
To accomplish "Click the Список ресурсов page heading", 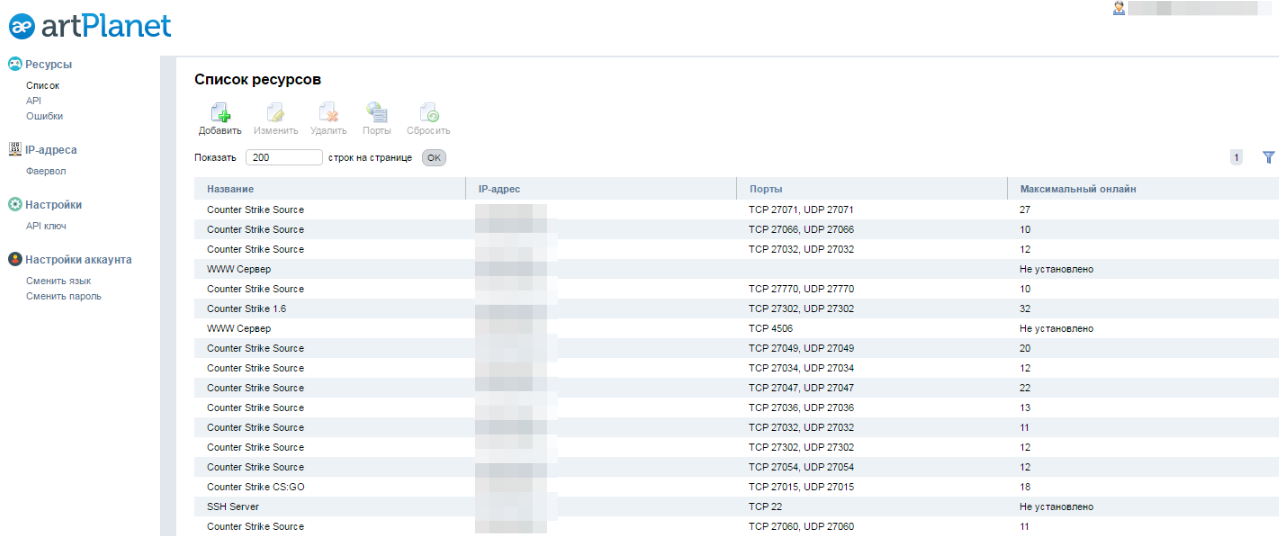I will pos(257,79).
